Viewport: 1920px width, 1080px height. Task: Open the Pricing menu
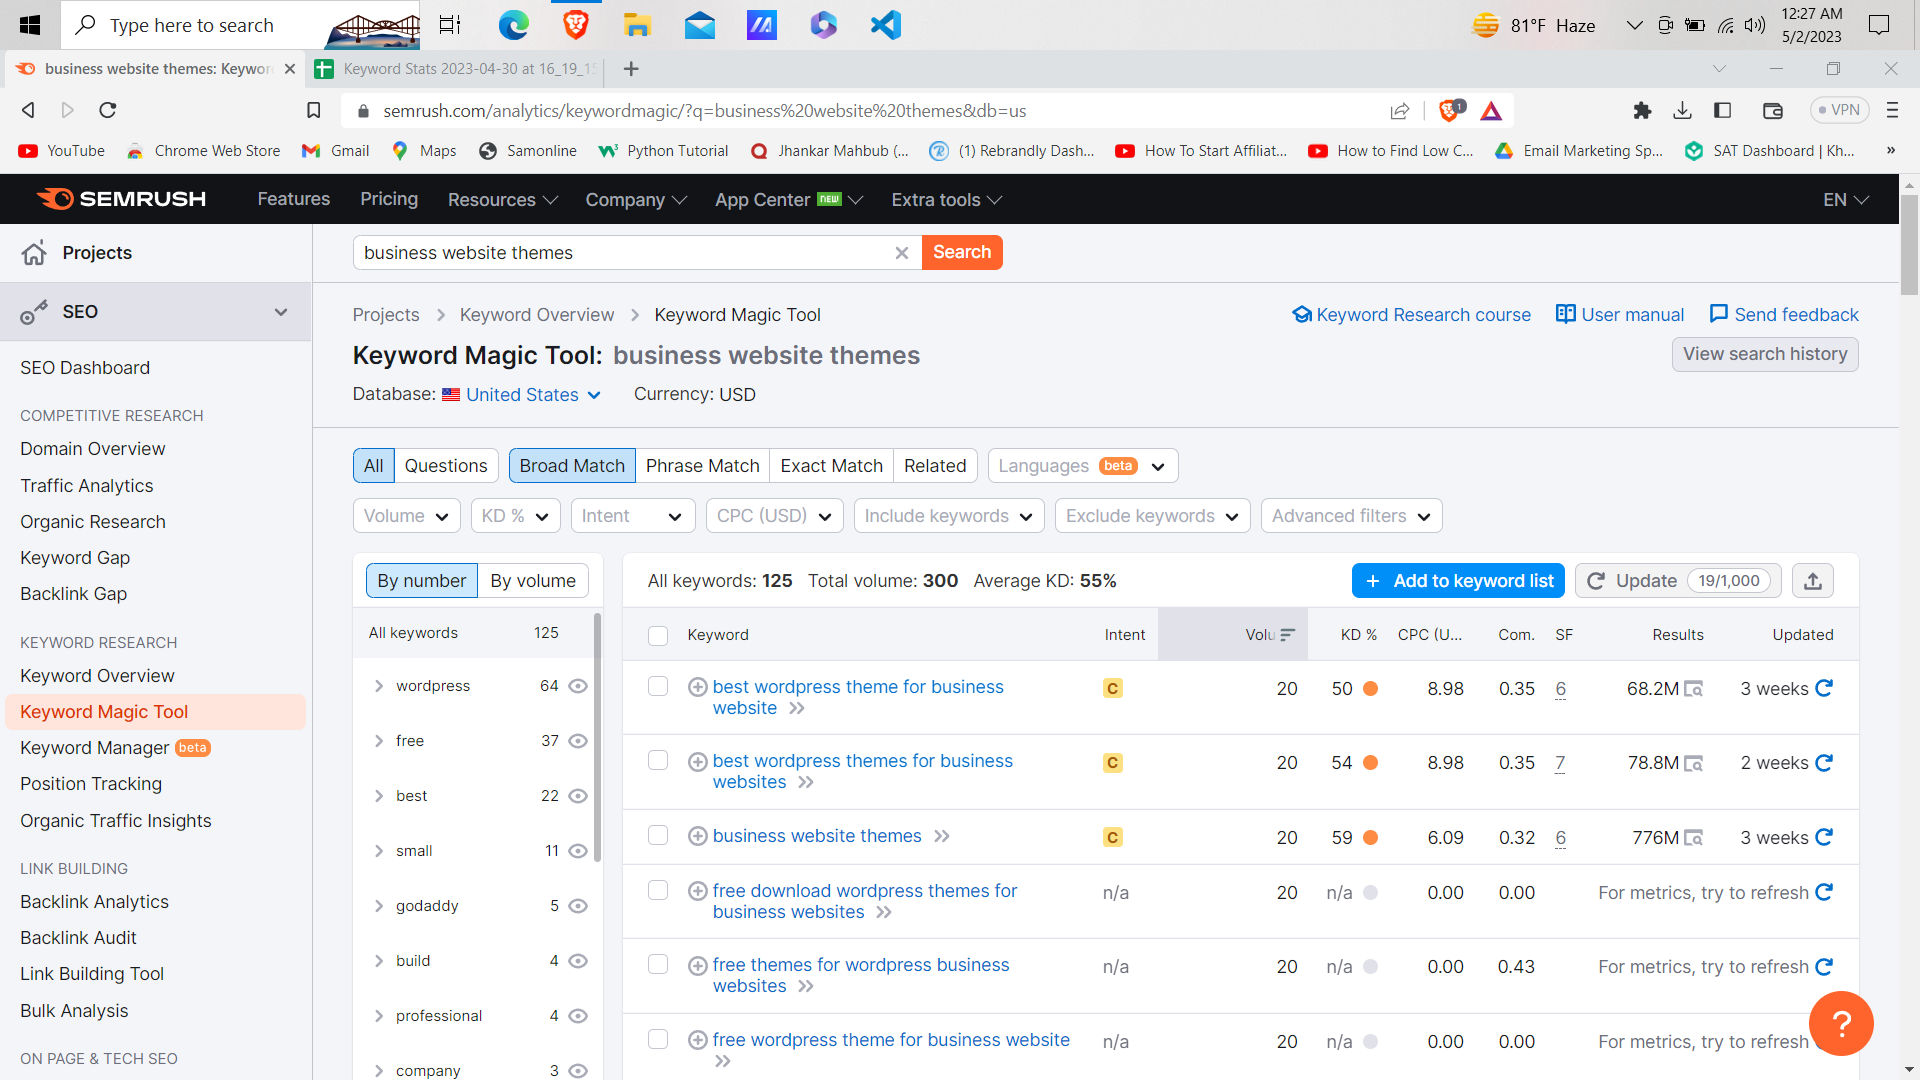pyautogui.click(x=388, y=199)
